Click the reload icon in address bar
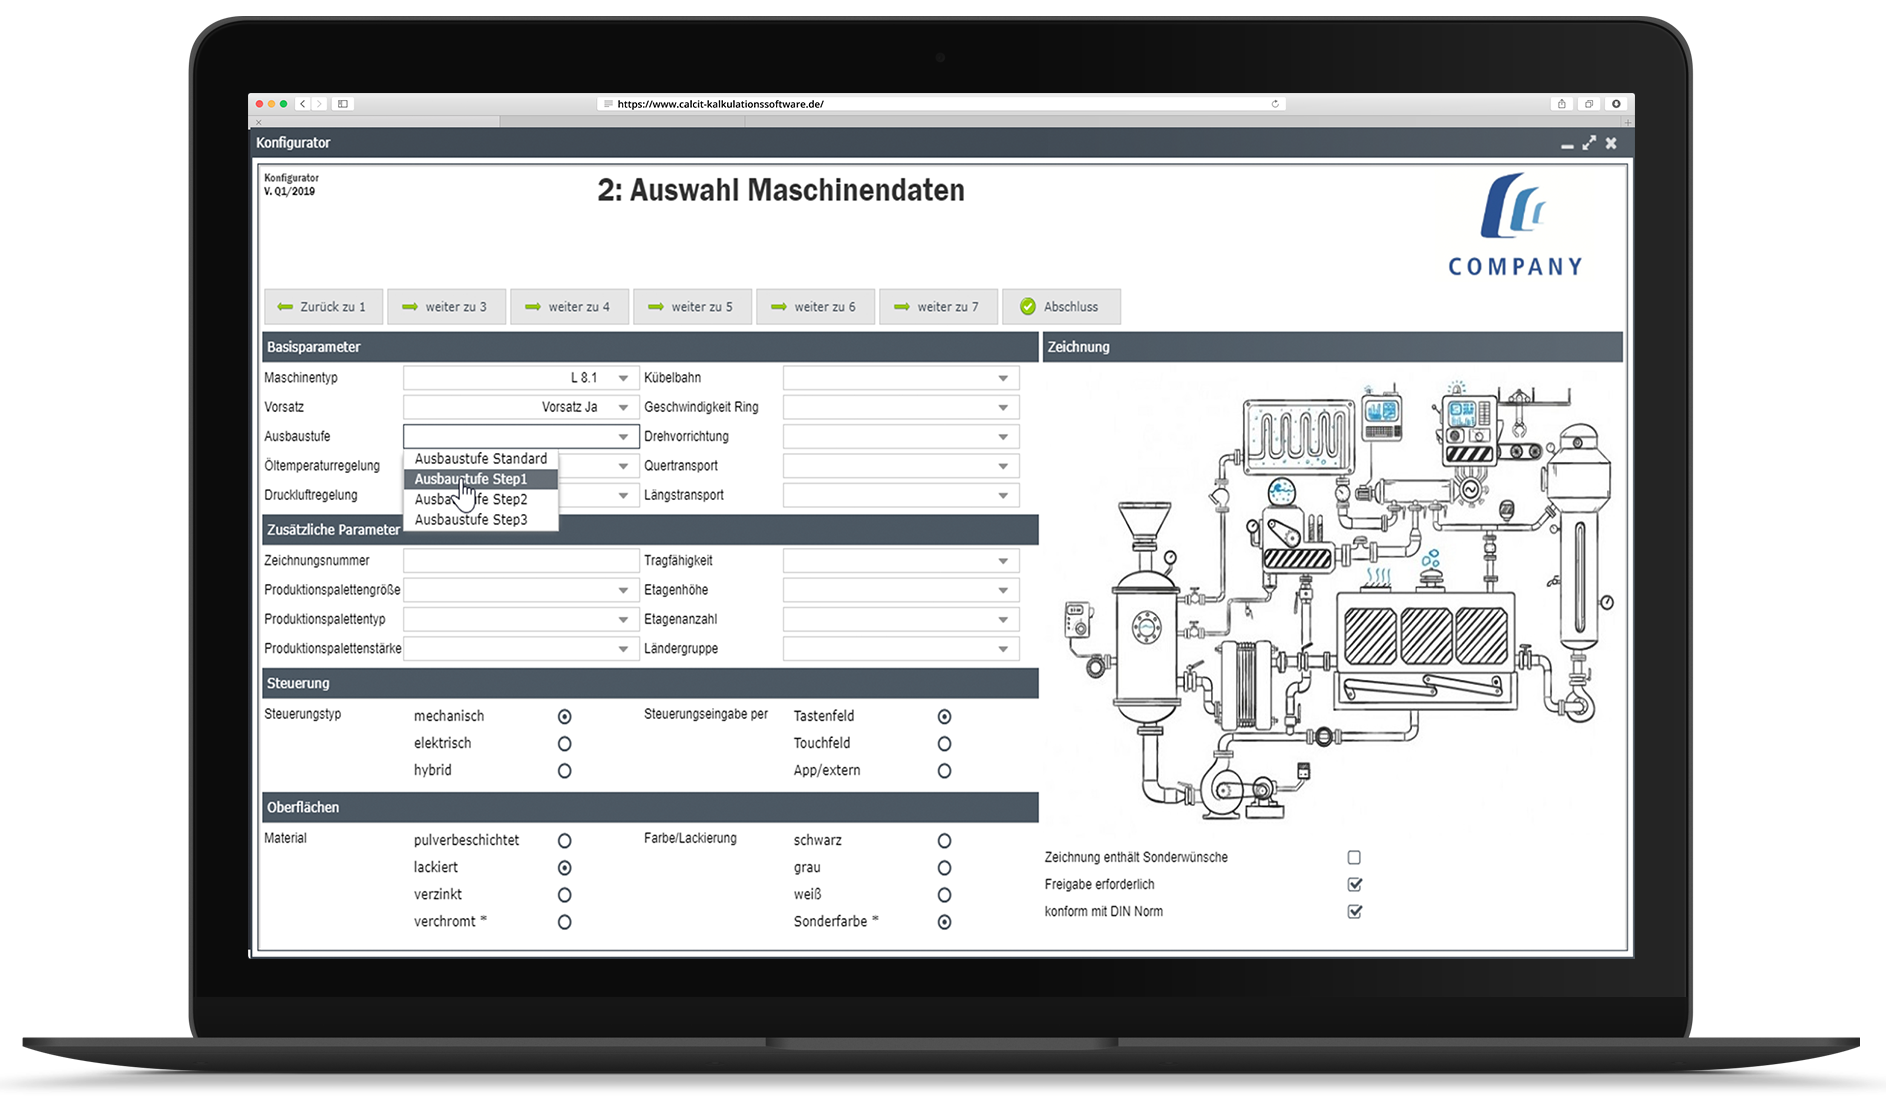Screen dimensions: 1886x1096 click(x=1275, y=104)
